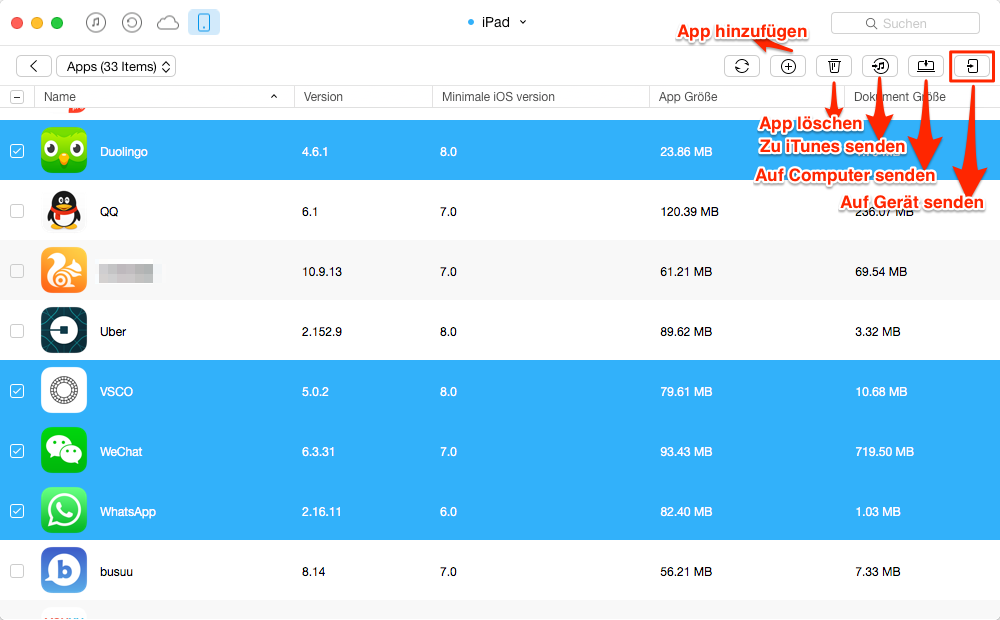Click the search magnifier icon
Screen dimensions: 1000x620
871,24
